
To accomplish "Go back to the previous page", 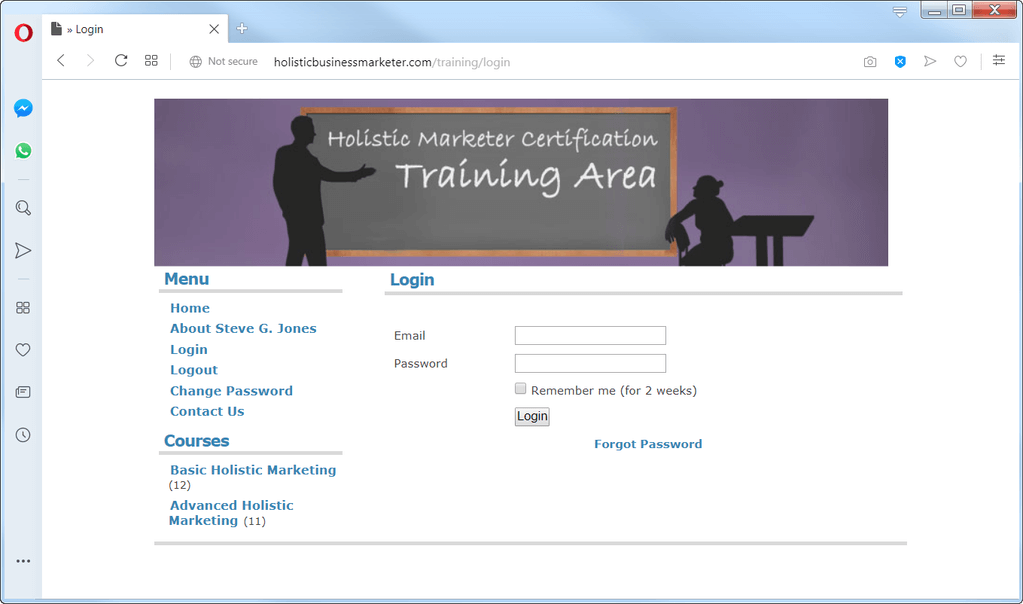I will (61, 61).
